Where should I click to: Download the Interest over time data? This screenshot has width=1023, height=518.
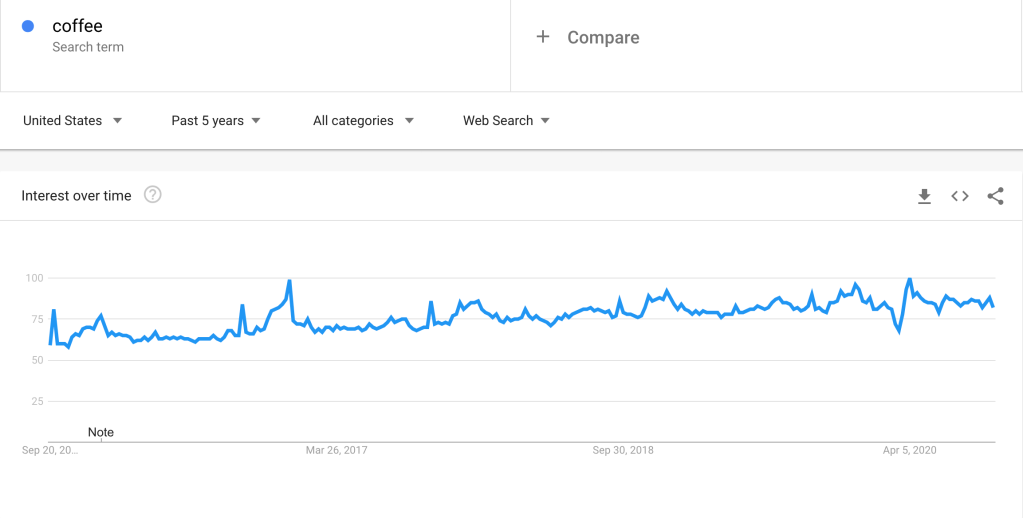[924, 196]
